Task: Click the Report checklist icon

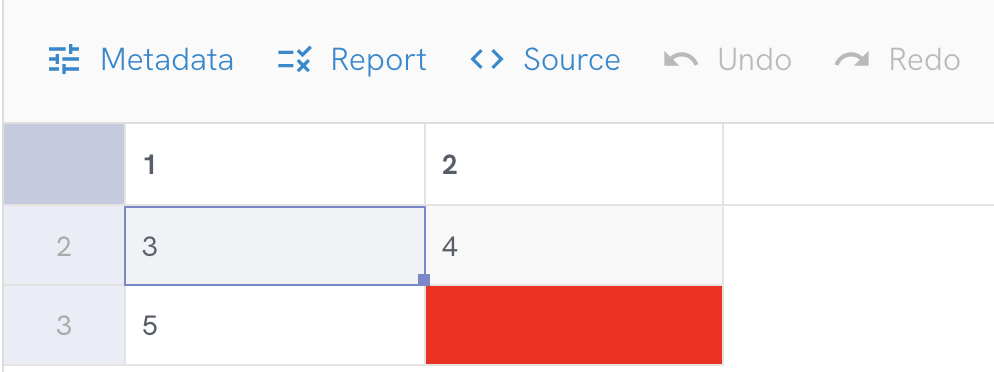Action: 294,60
